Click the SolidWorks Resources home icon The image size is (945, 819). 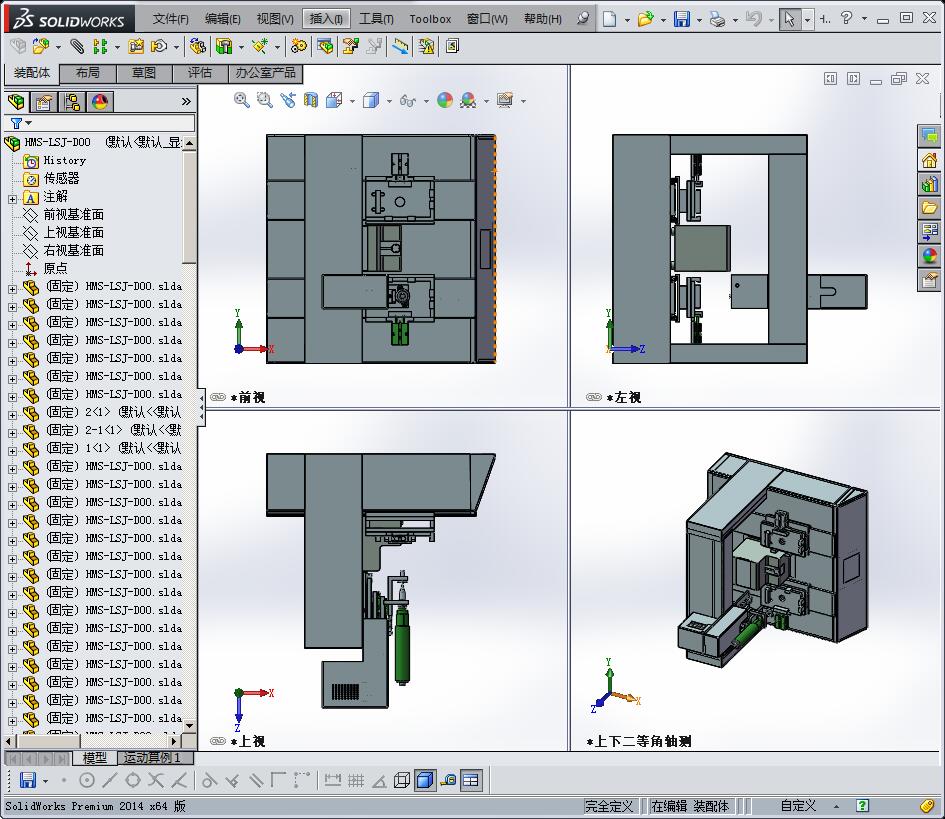click(x=930, y=160)
